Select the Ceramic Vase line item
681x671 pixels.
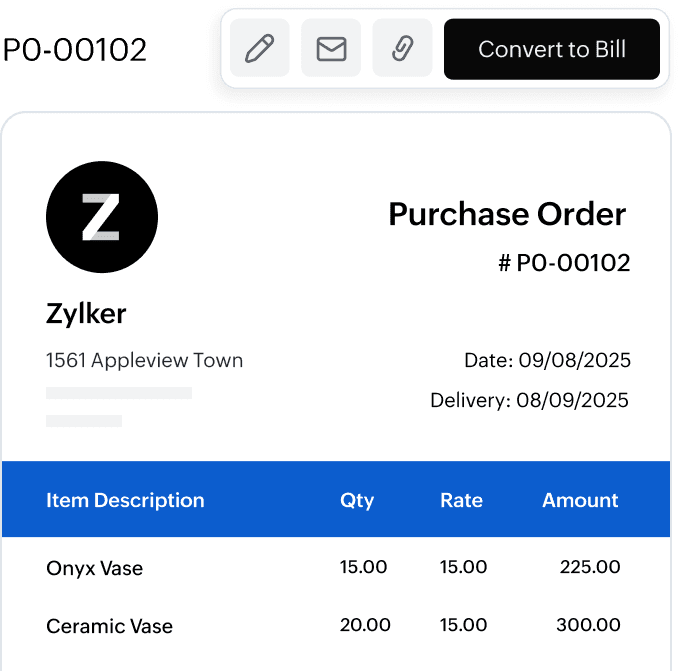tap(110, 626)
